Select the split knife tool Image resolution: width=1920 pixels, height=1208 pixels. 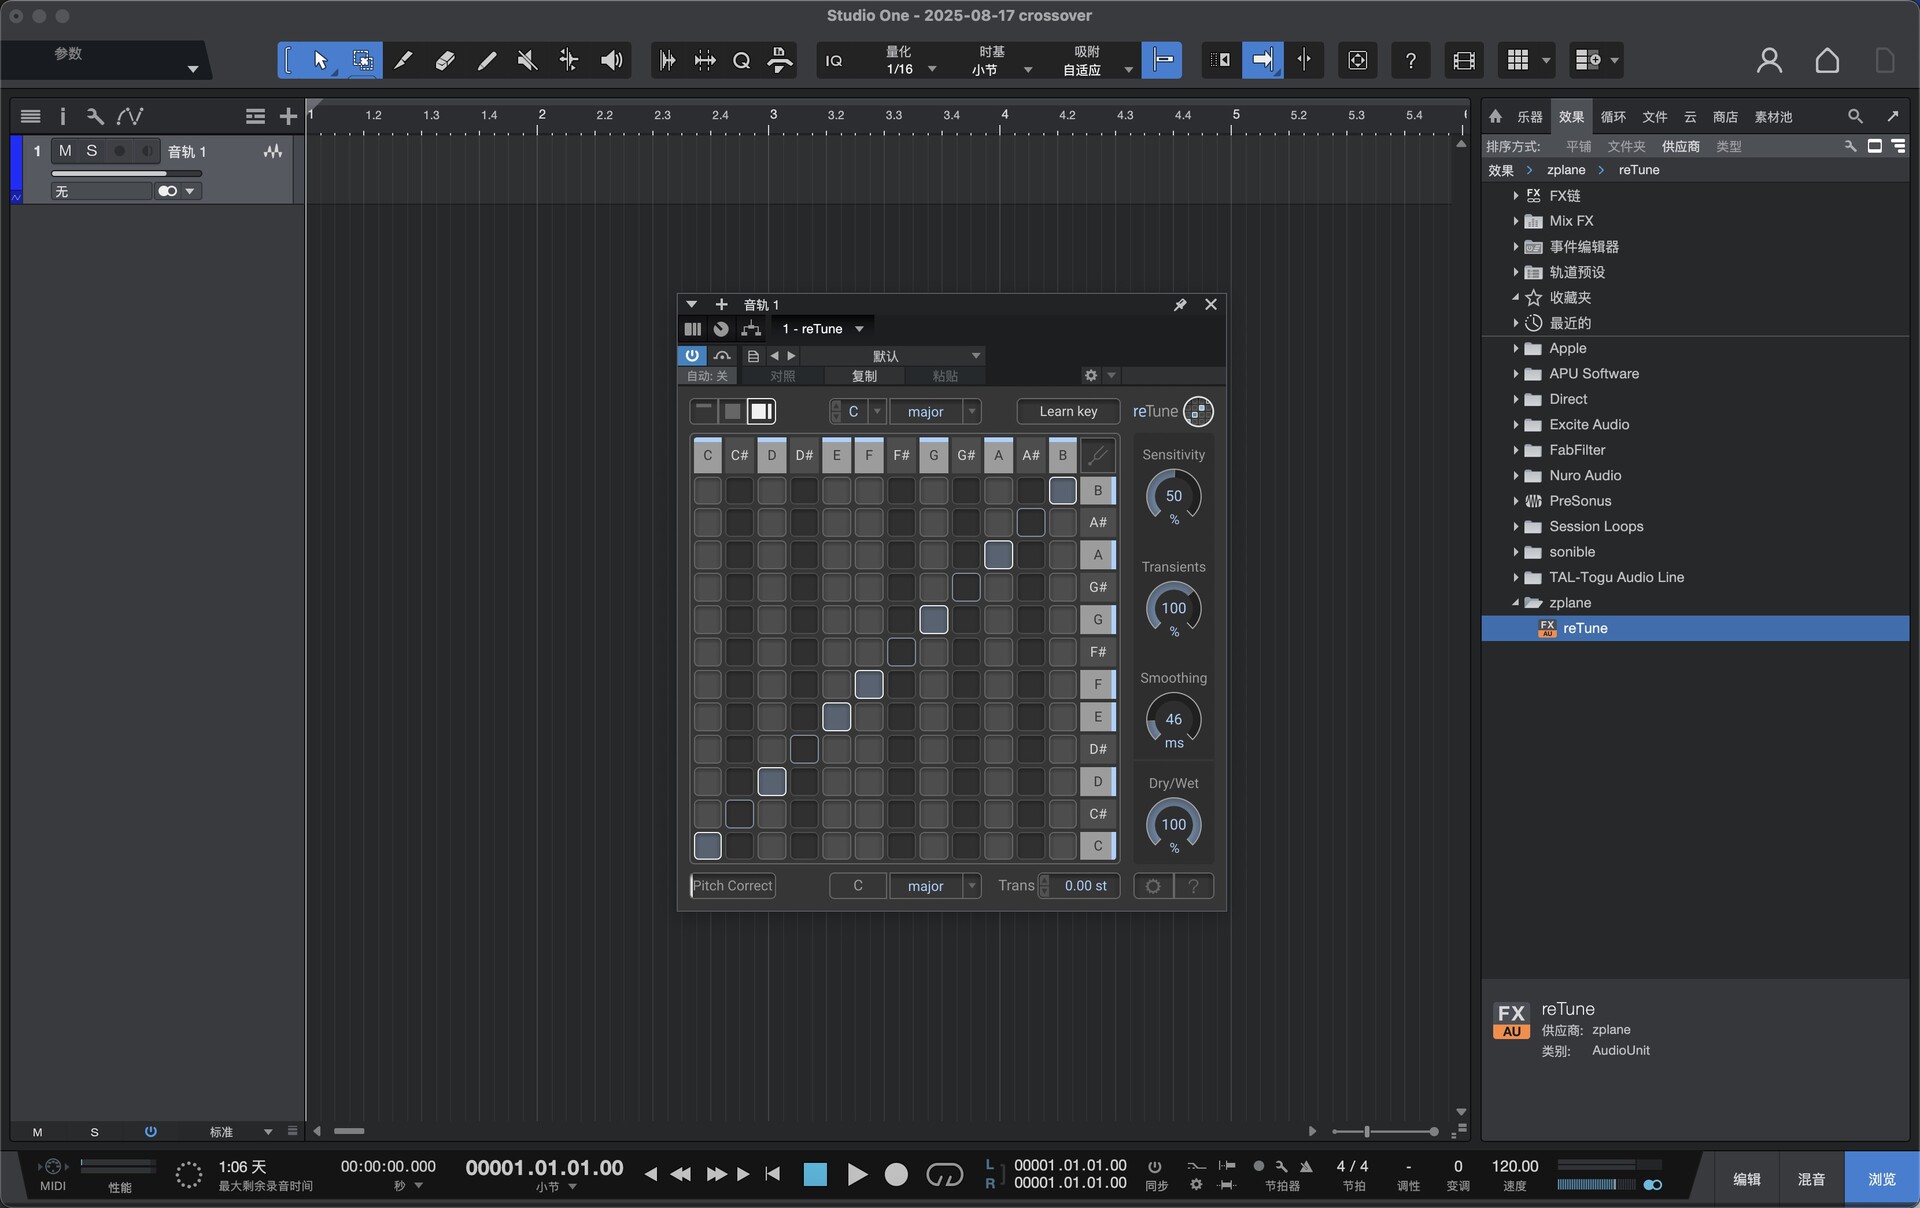(403, 60)
